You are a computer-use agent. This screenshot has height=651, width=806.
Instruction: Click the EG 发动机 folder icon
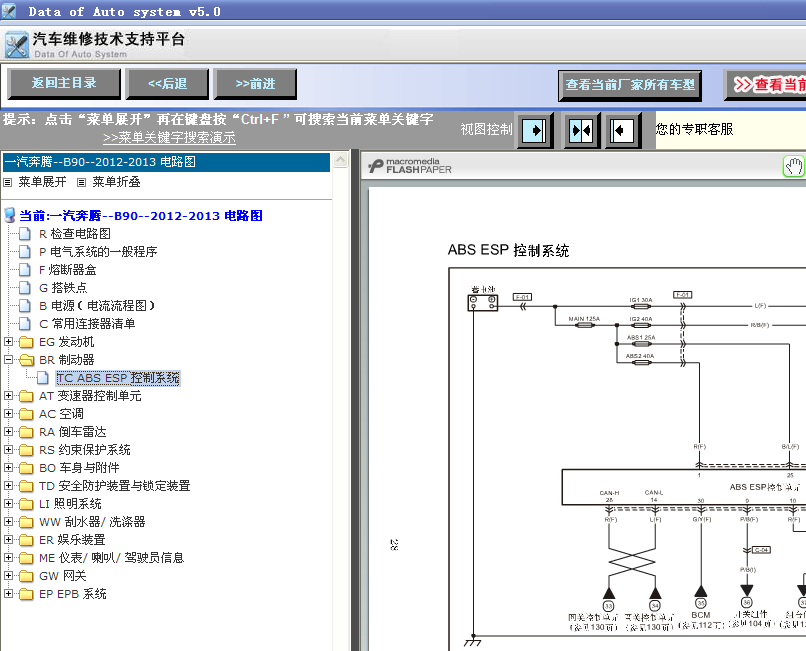tap(26, 342)
